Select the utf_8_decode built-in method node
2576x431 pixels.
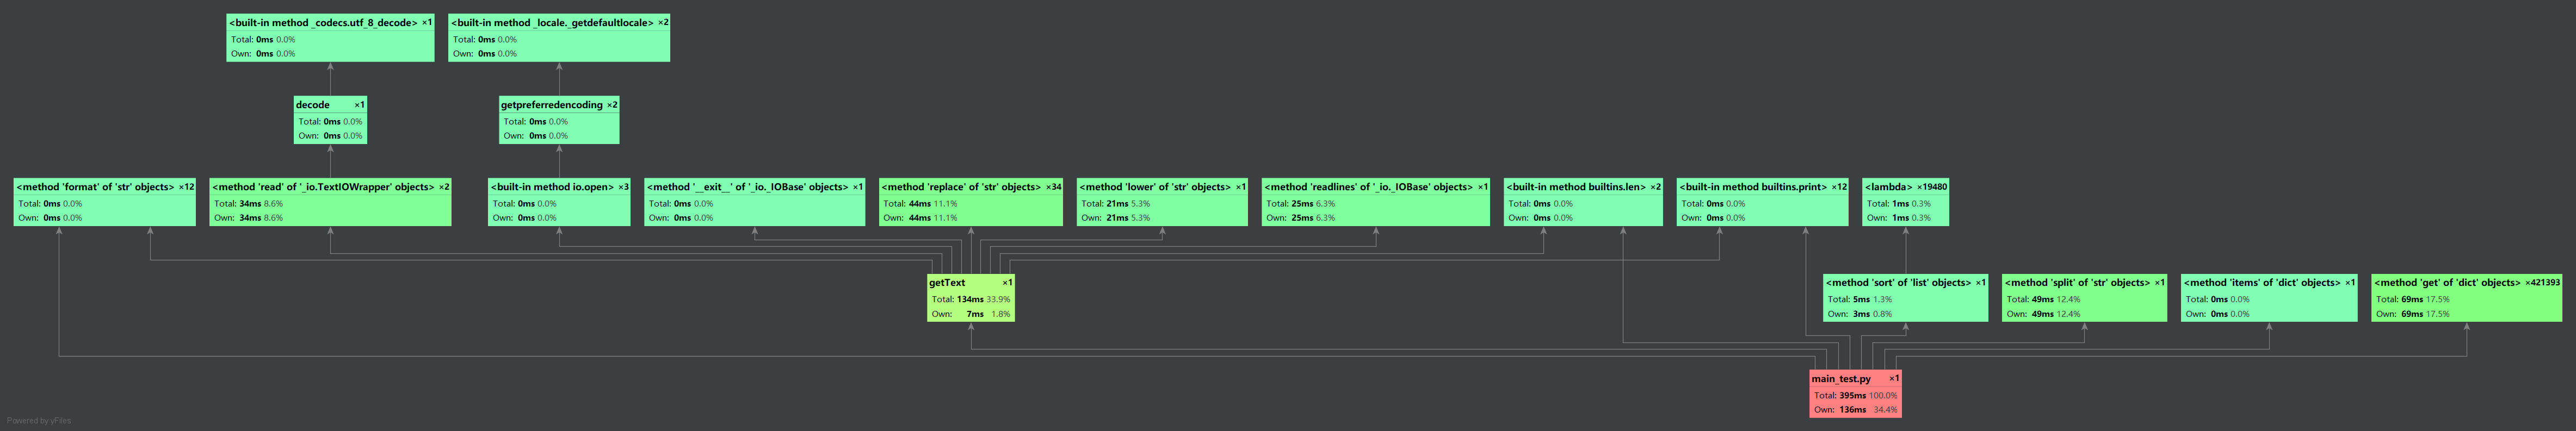coord(330,38)
